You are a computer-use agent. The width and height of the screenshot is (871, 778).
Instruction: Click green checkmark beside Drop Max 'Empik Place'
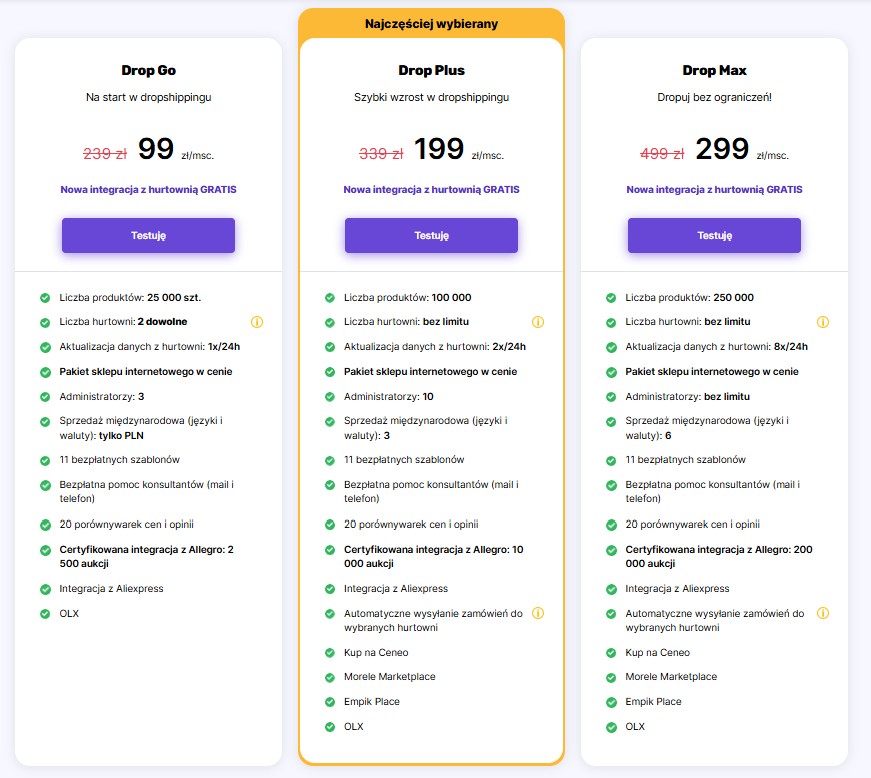[611, 701]
